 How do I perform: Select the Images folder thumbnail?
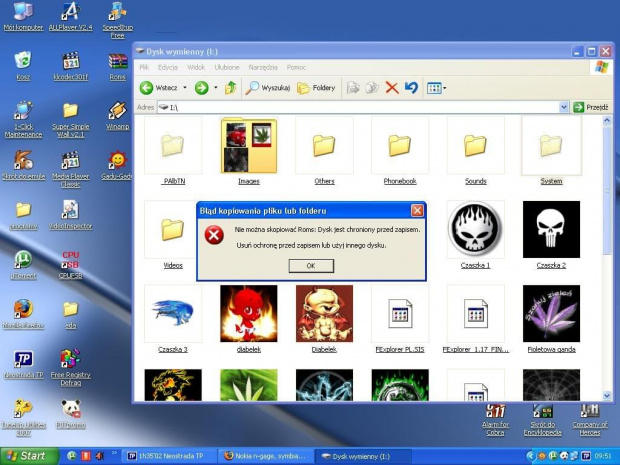[x=248, y=146]
